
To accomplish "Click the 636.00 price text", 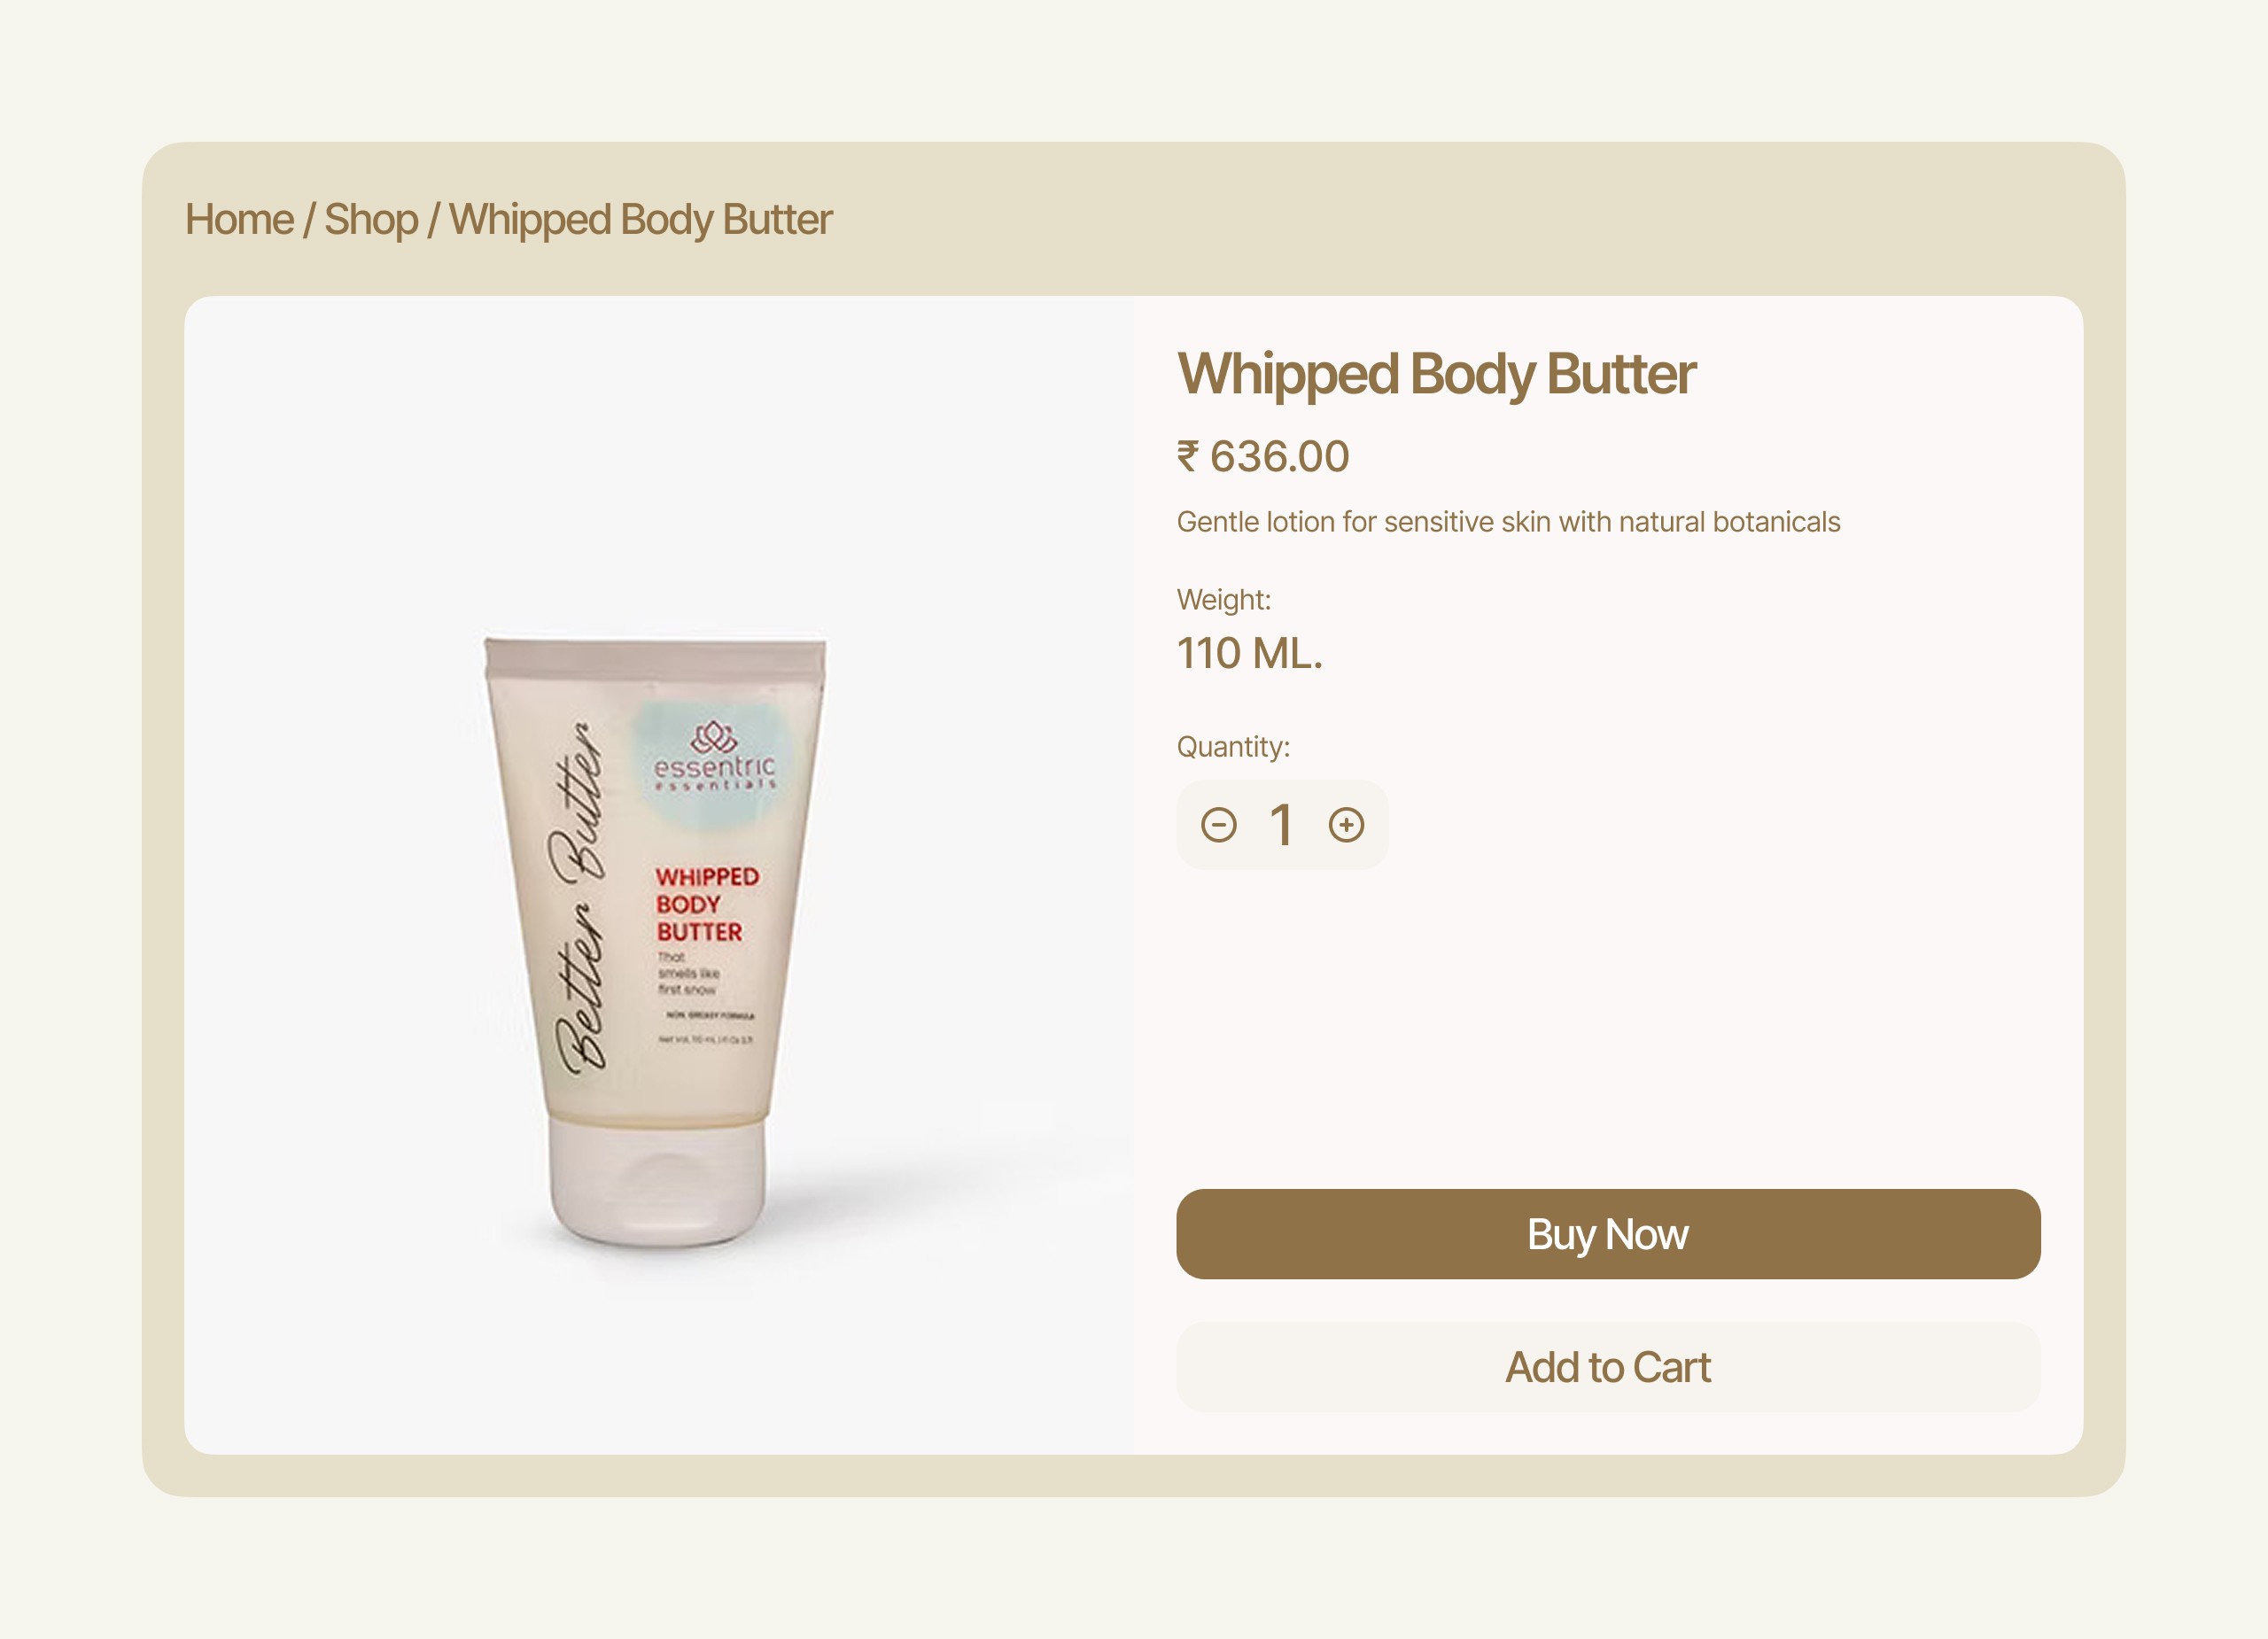I will tap(1279, 457).
